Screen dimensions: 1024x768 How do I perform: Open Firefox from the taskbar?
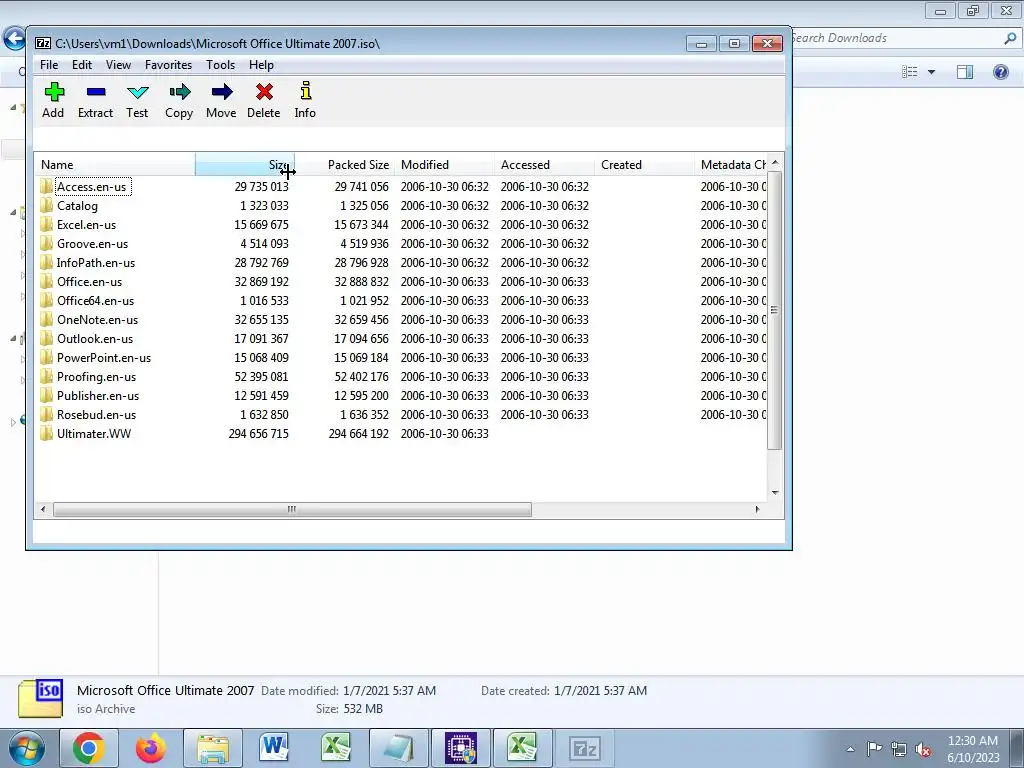pyautogui.click(x=151, y=748)
